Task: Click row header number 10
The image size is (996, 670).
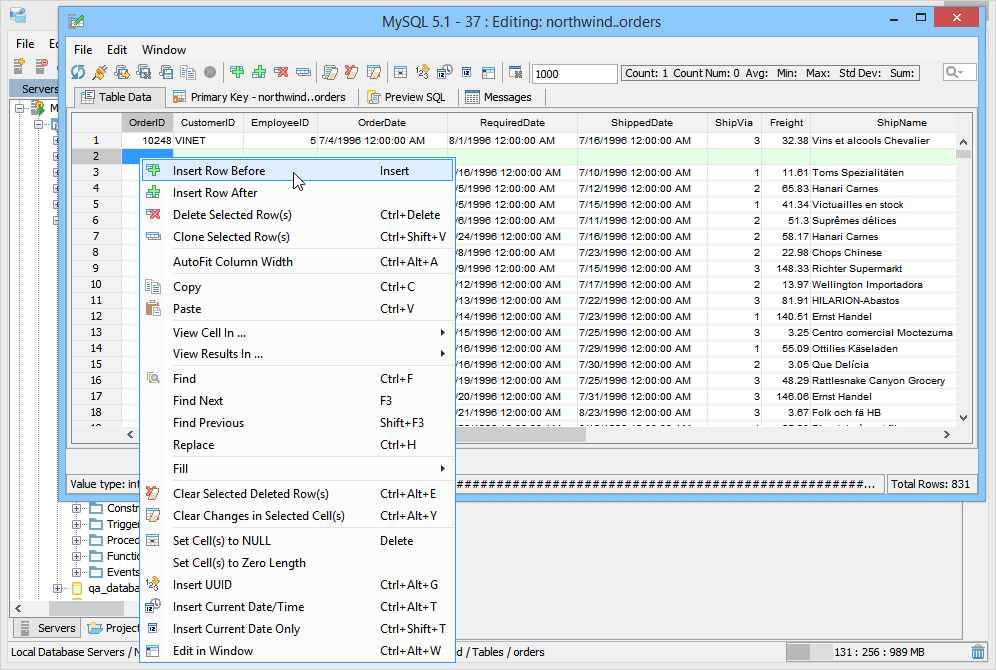Action: point(96,284)
